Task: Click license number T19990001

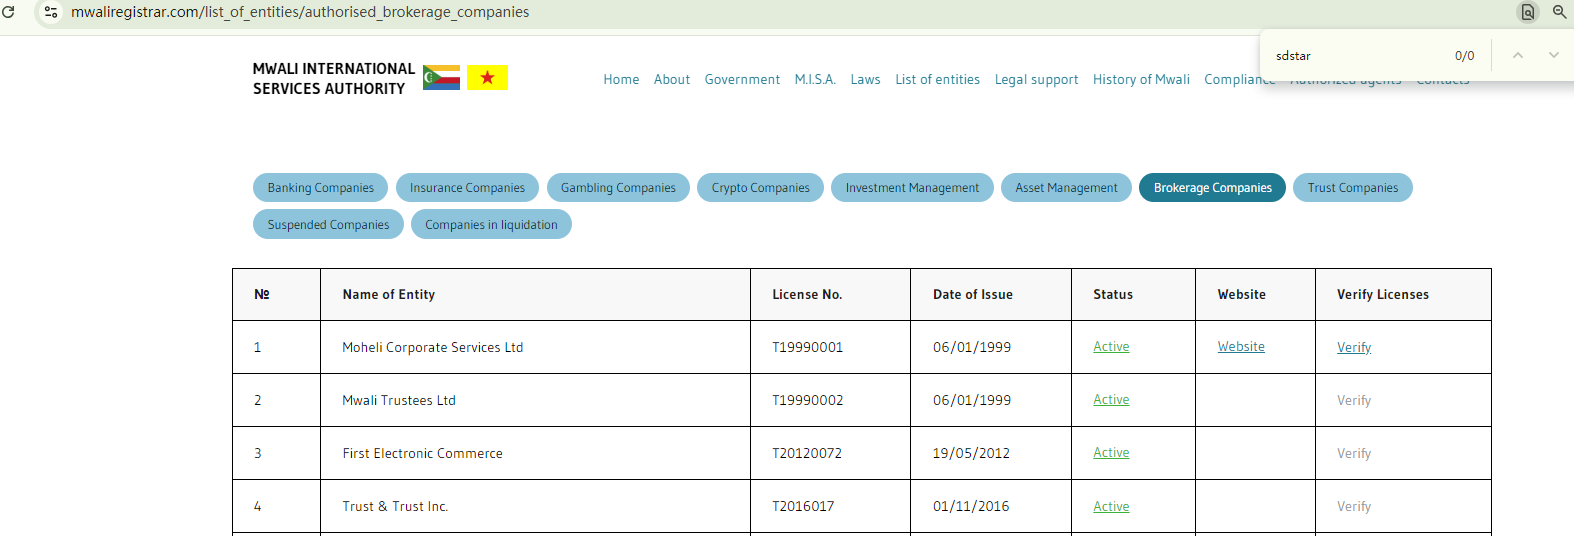Action: point(807,348)
